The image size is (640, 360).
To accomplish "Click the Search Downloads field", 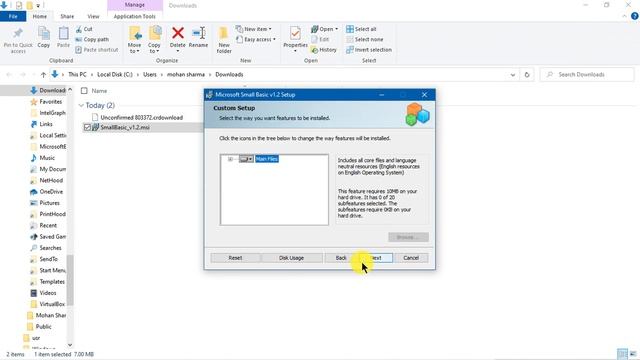I will (x=587, y=75).
